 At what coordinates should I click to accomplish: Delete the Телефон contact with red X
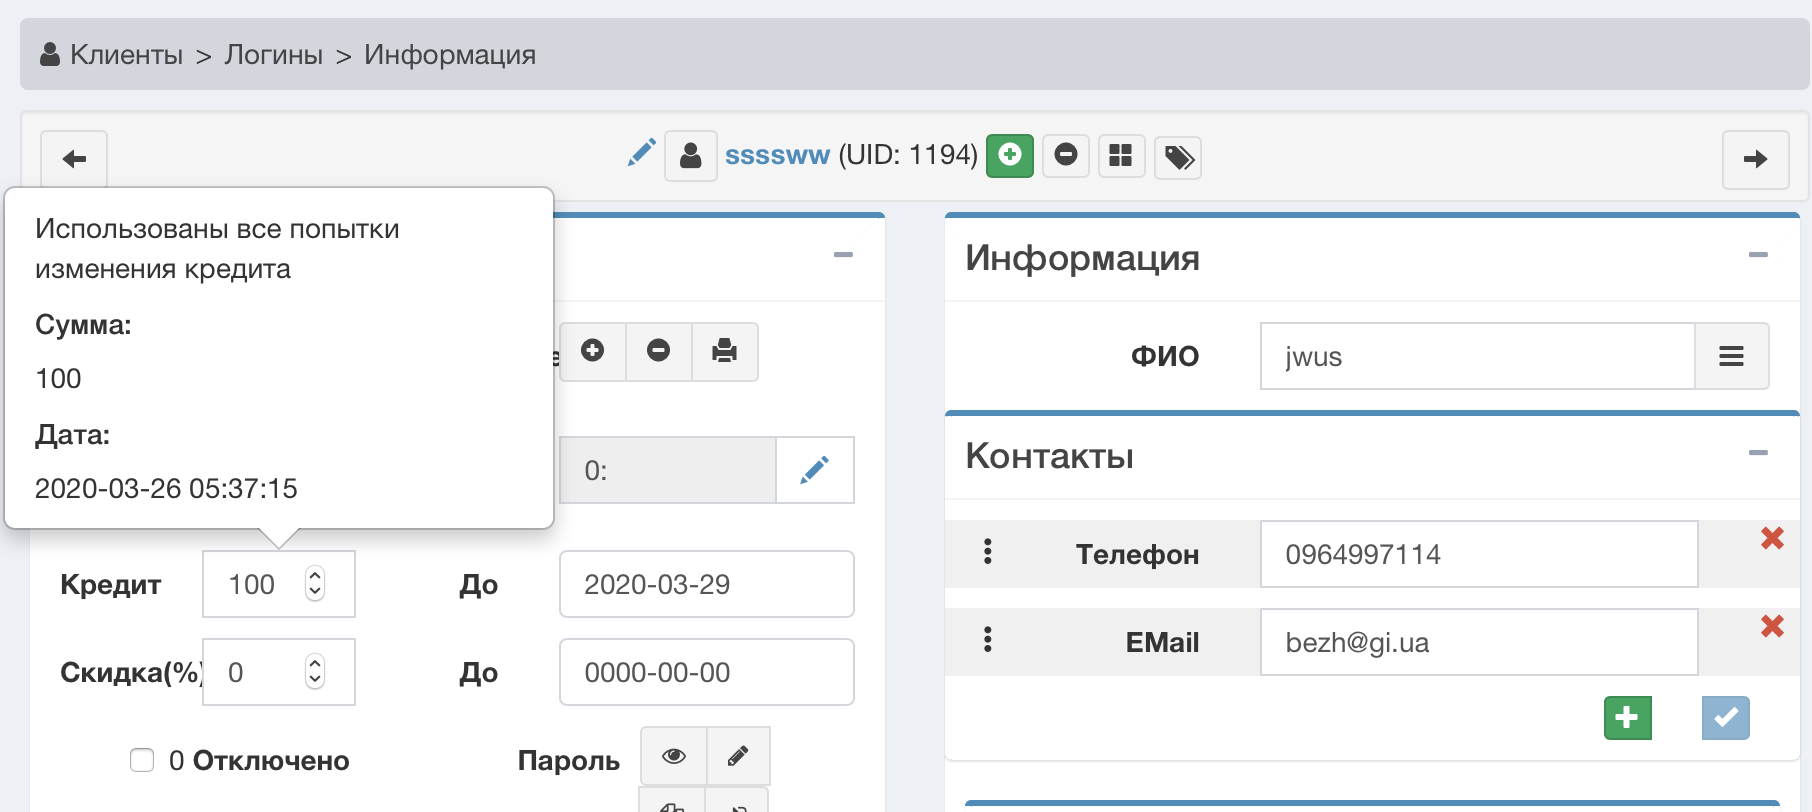(1772, 539)
